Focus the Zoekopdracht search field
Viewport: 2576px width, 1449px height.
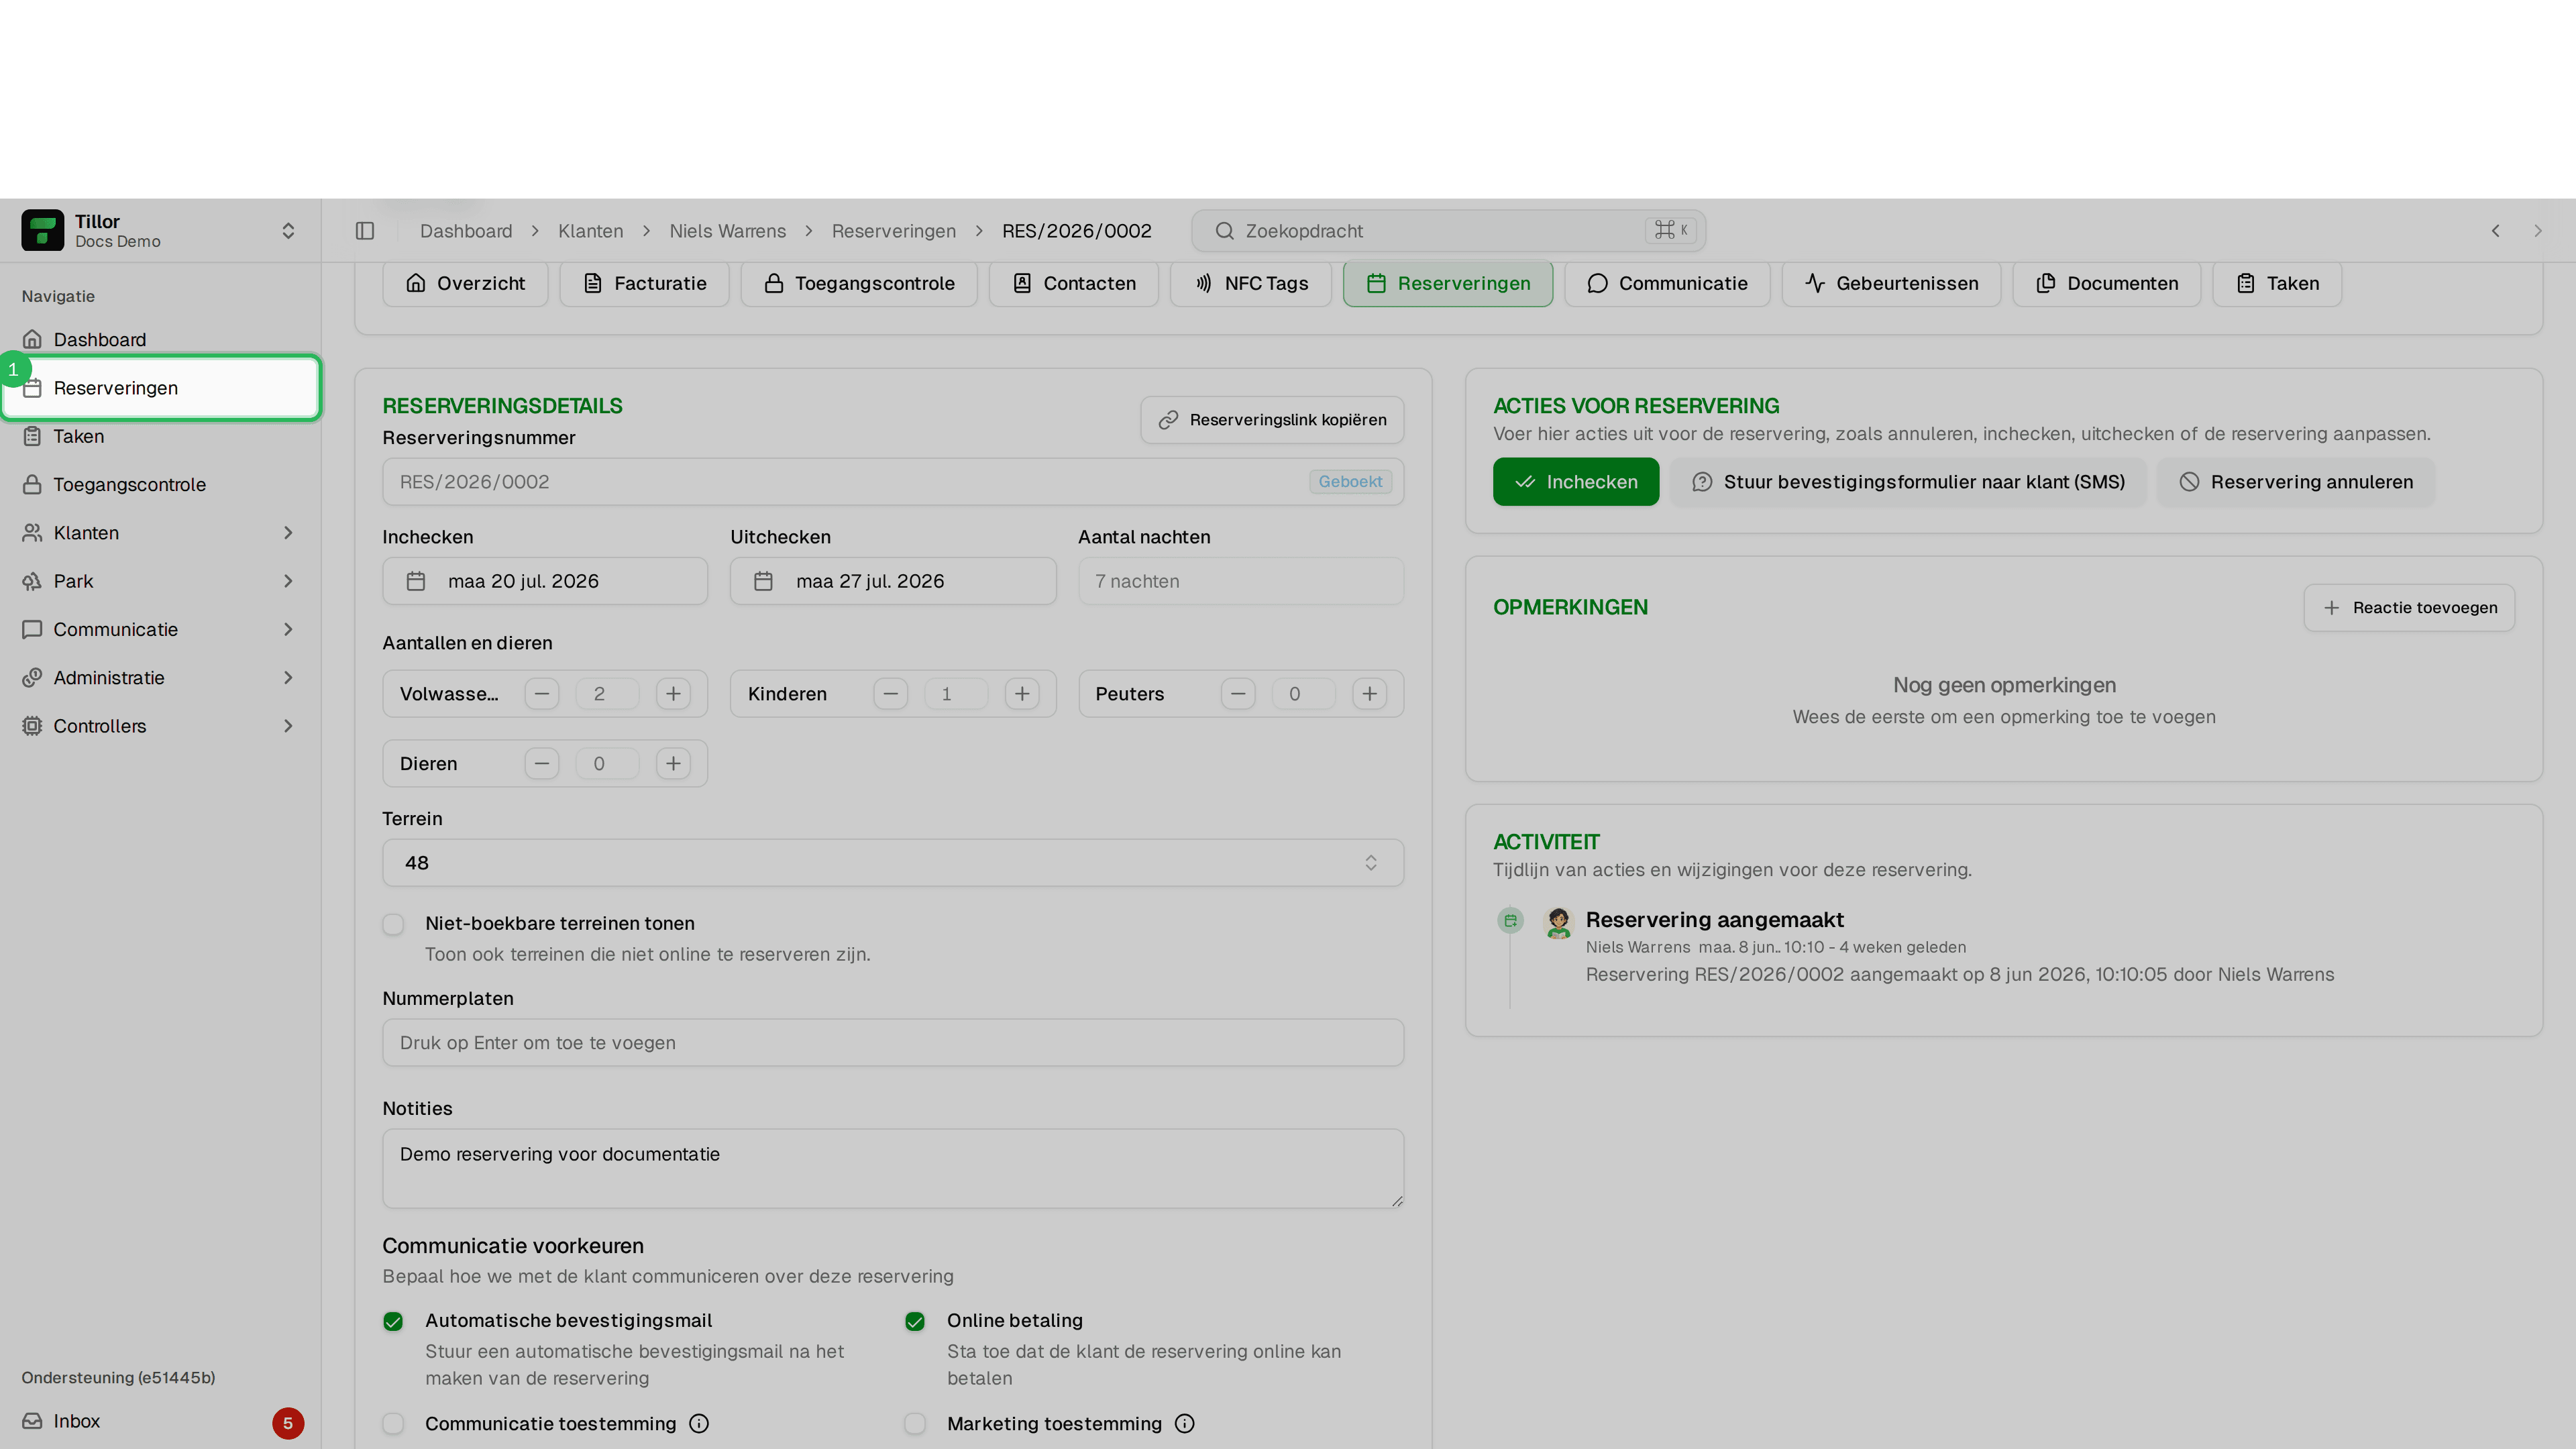coord(1448,231)
